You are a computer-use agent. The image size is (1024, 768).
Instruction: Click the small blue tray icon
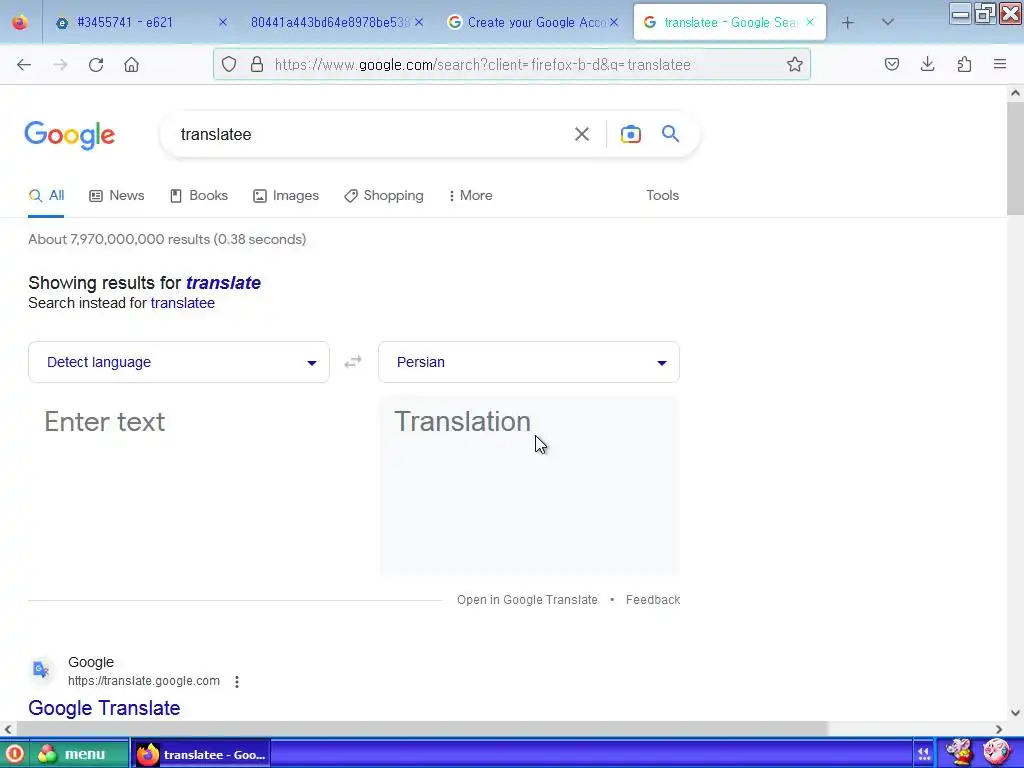923,754
